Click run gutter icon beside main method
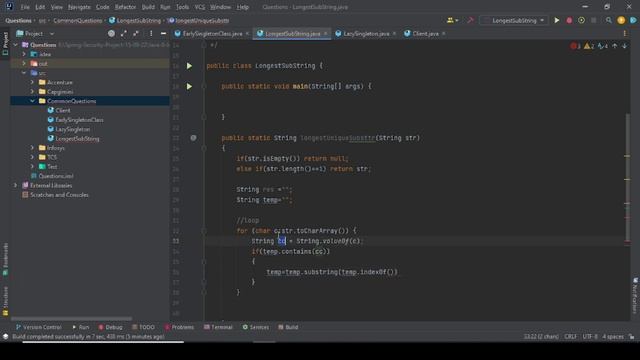 tap(189, 86)
